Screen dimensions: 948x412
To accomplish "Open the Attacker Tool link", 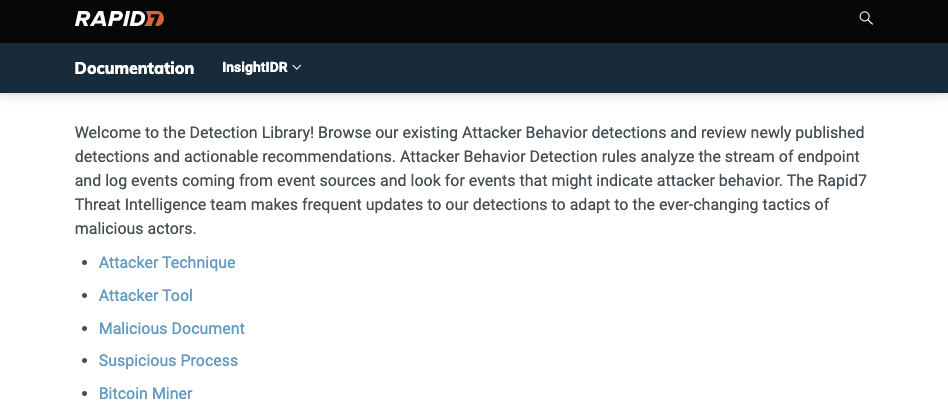I will coord(146,296).
